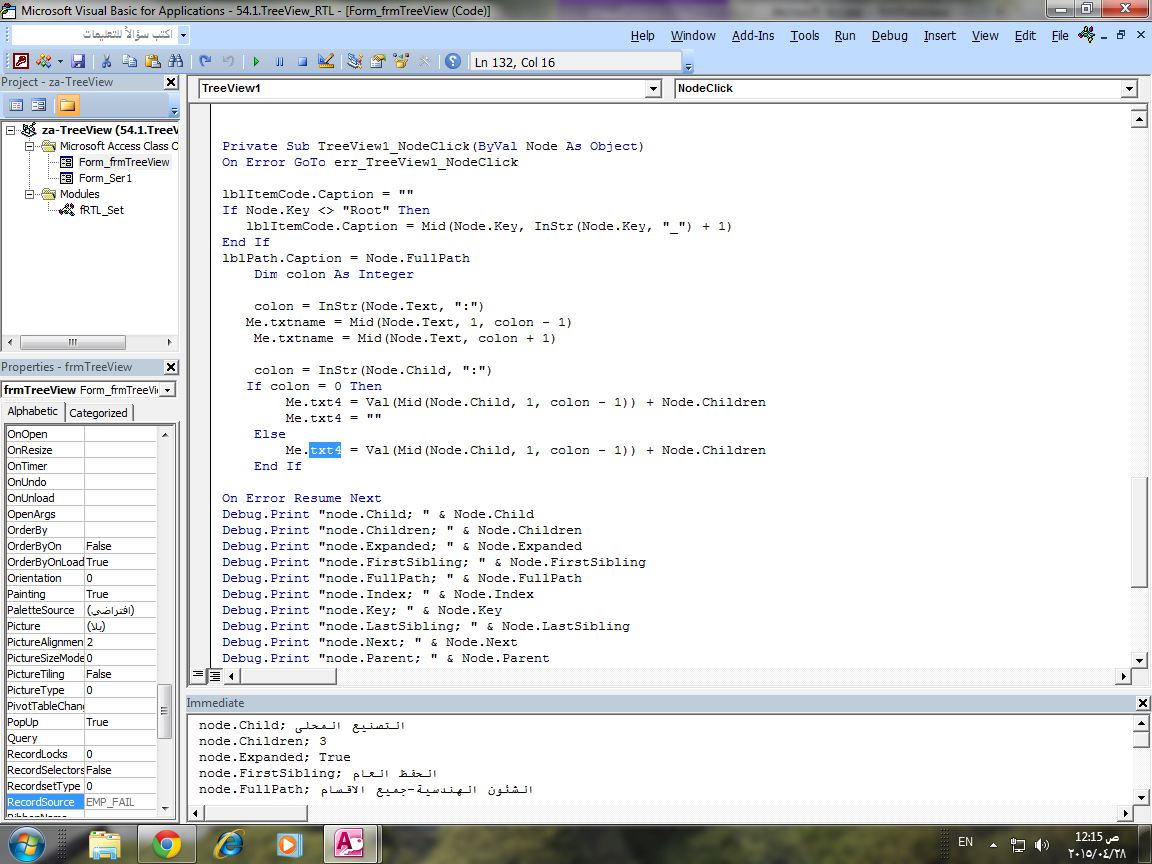The image size is (1152, 864).
Task: Close the Properties panel
Action: tap(170, 367)
